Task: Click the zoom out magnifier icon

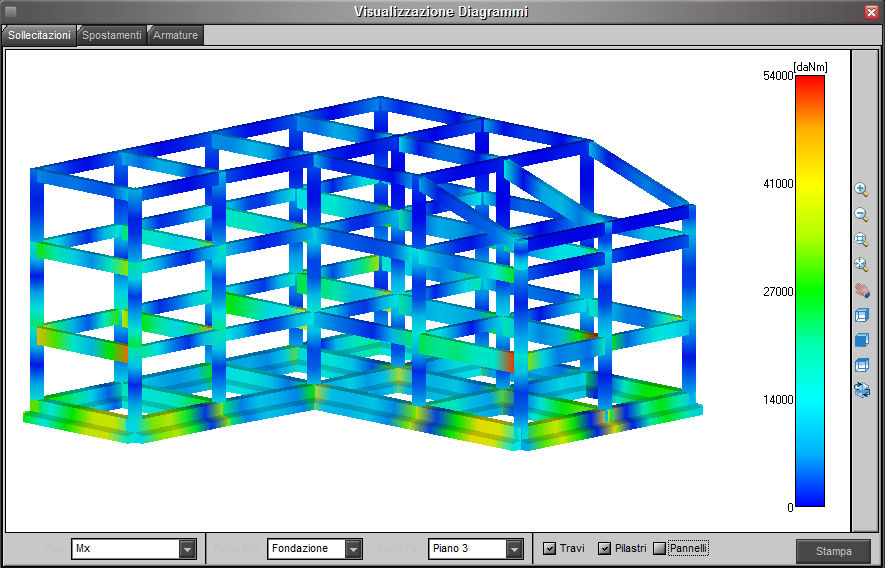Action: click(x=861, y=215)
